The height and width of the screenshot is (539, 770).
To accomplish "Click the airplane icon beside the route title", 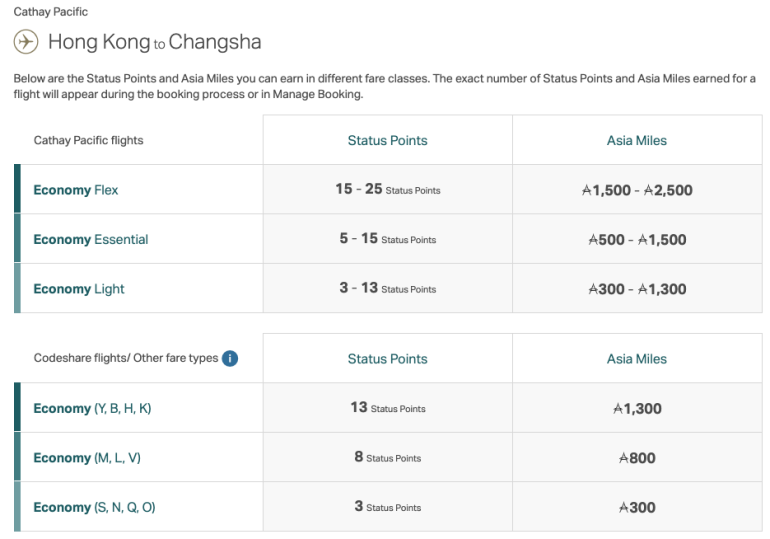I will coord(26,42).
